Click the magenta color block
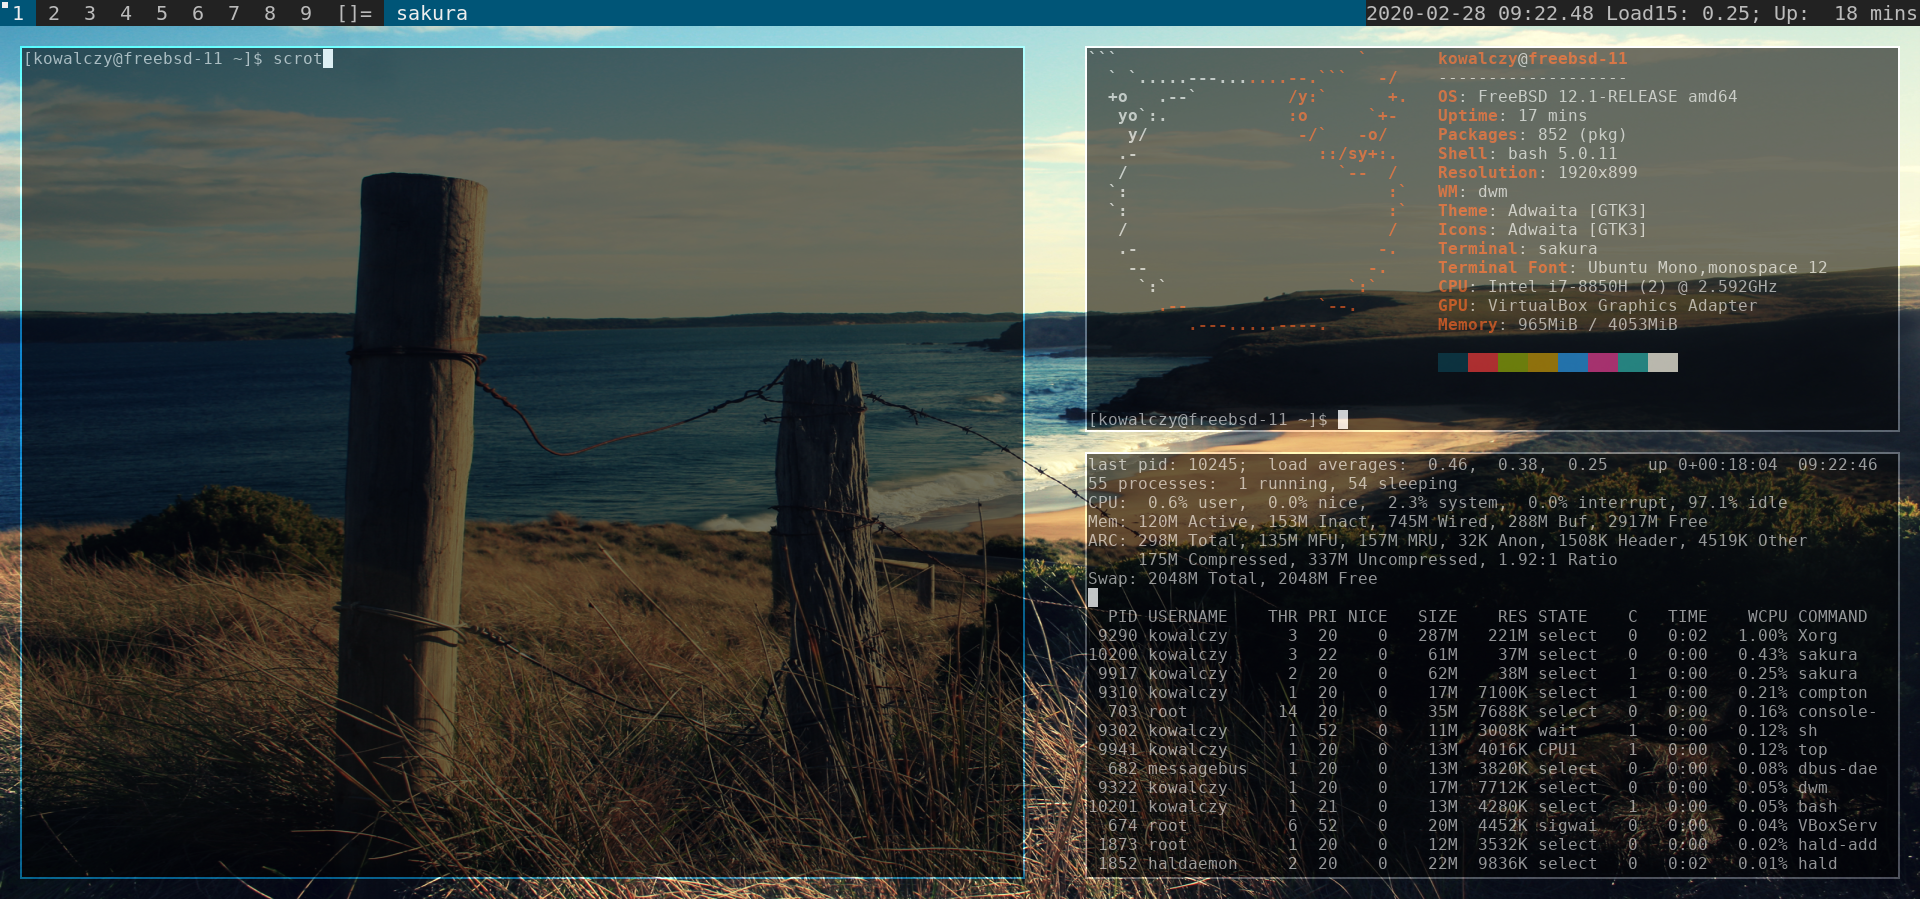Screen dimensions: 1920x899 click(x=1603, y=362)
